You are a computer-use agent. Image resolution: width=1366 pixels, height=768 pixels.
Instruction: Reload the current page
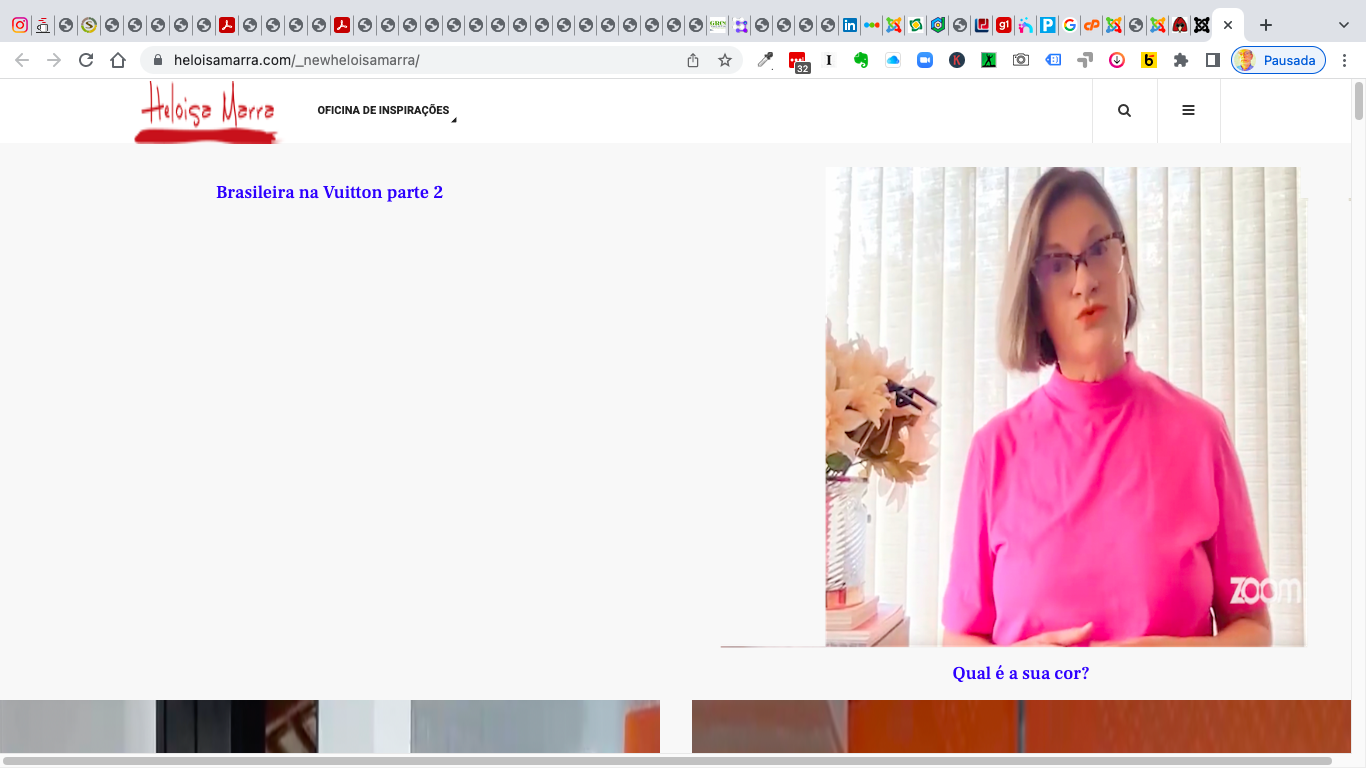pos(86,60)
